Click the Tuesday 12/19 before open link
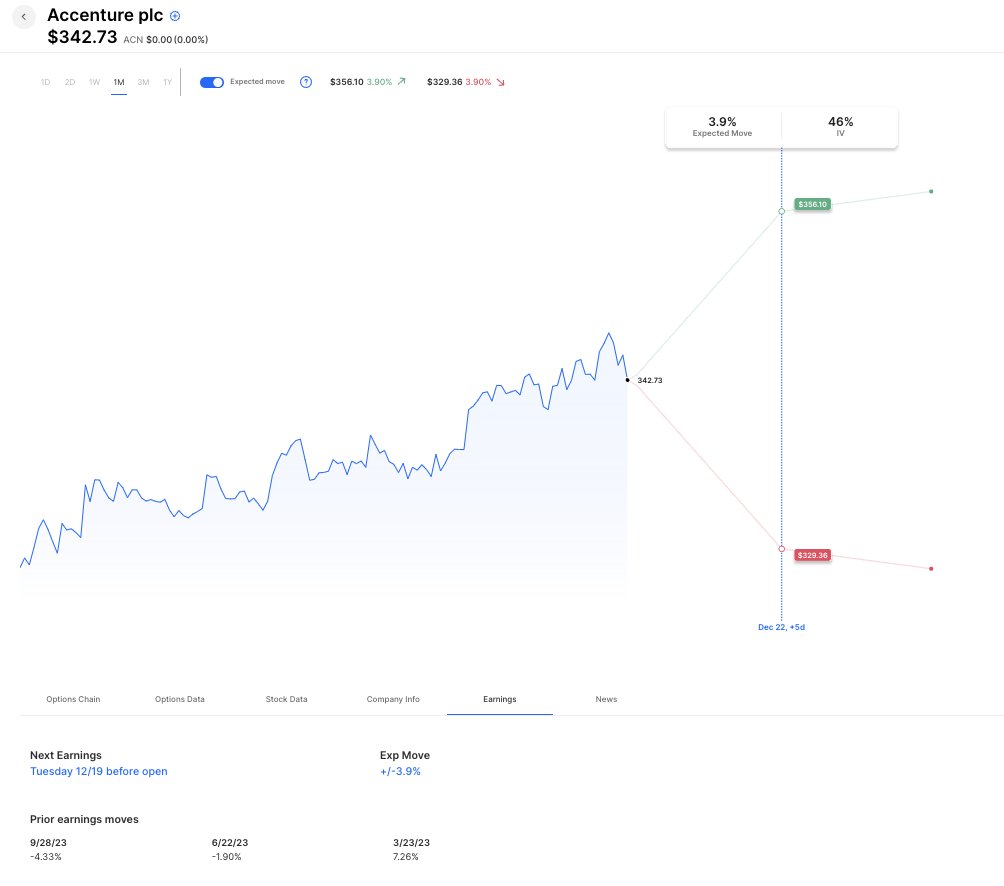The height and width of the screenshot is (886, 1004). (x=99, y=772)
